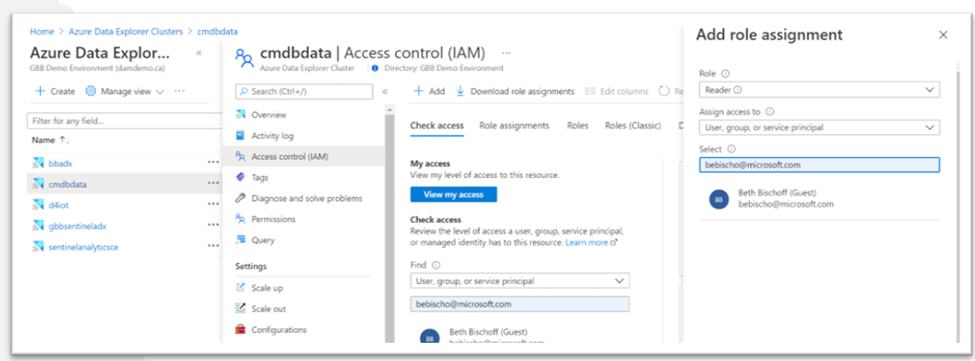Collapse the cluster list panel chevron

[199, 53]
